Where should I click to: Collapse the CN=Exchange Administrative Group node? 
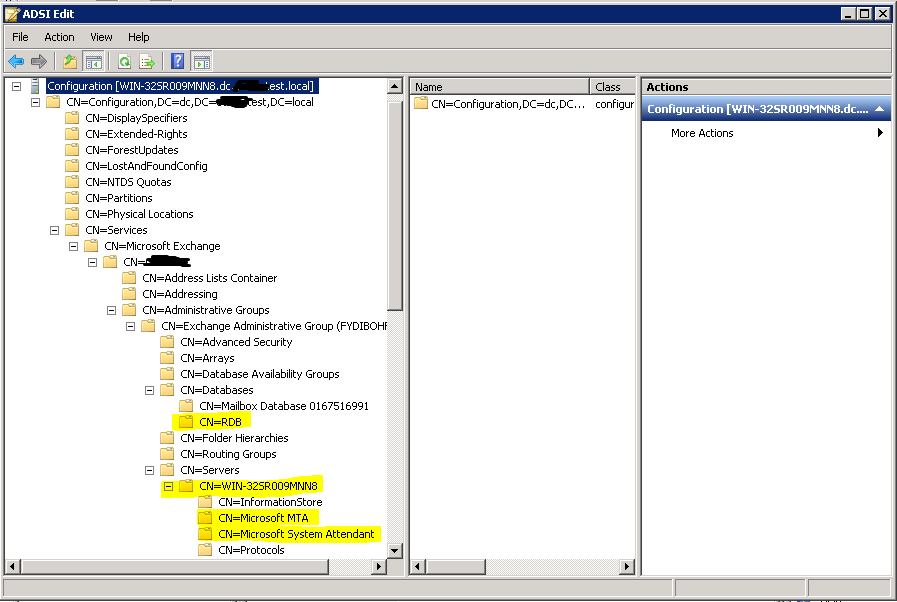130,327
